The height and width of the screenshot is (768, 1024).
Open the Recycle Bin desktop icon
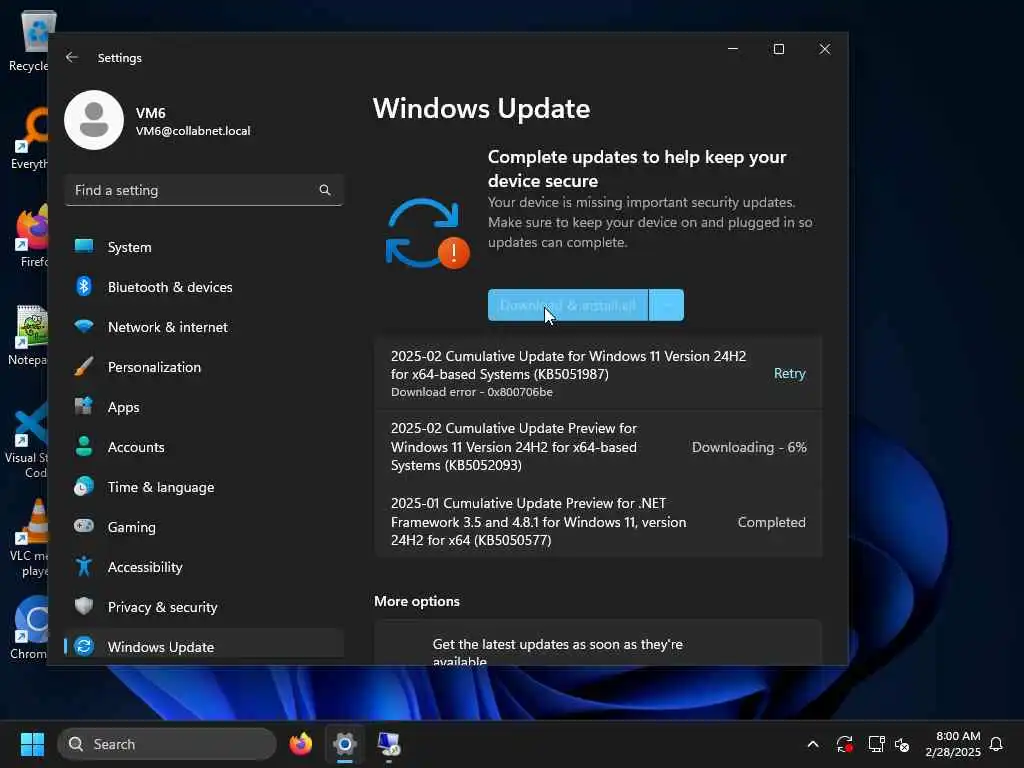(29, 40)
